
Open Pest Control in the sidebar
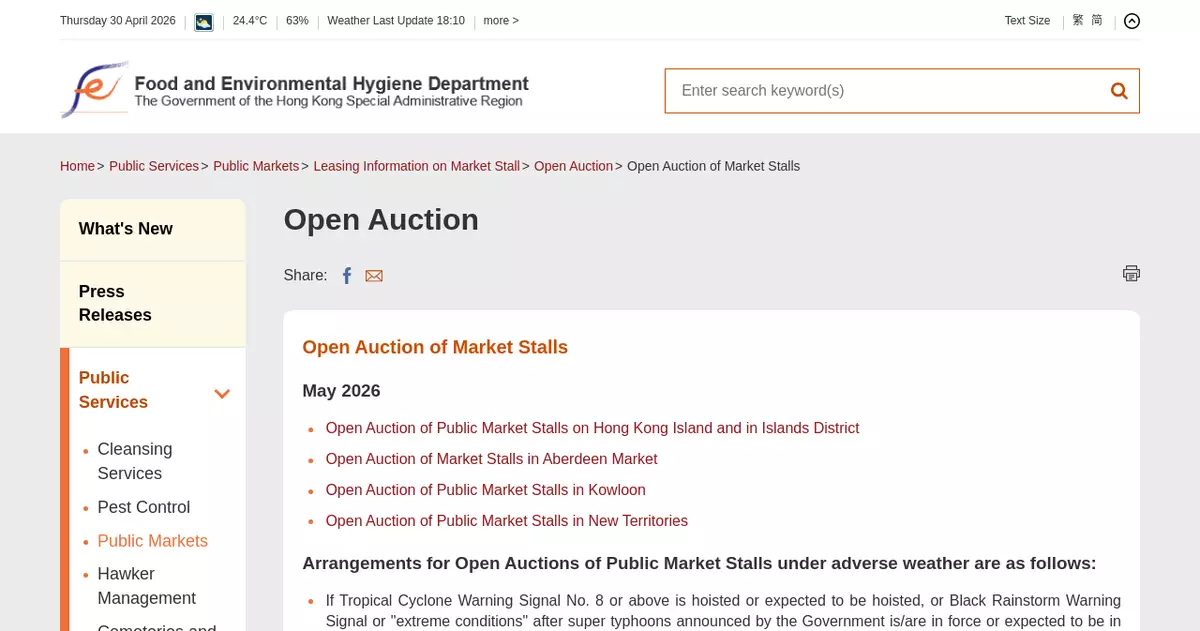pos(144,507)
